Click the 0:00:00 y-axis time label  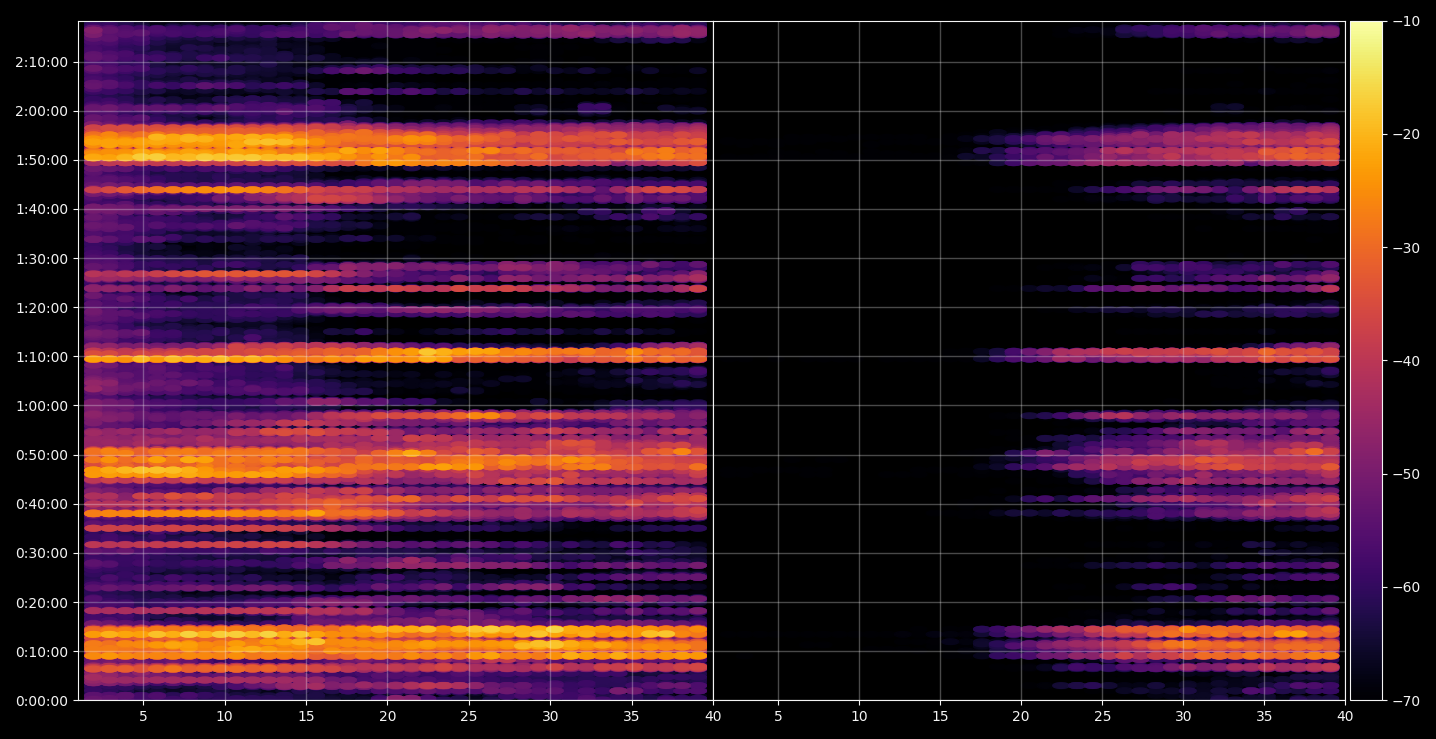pos(41,701)
